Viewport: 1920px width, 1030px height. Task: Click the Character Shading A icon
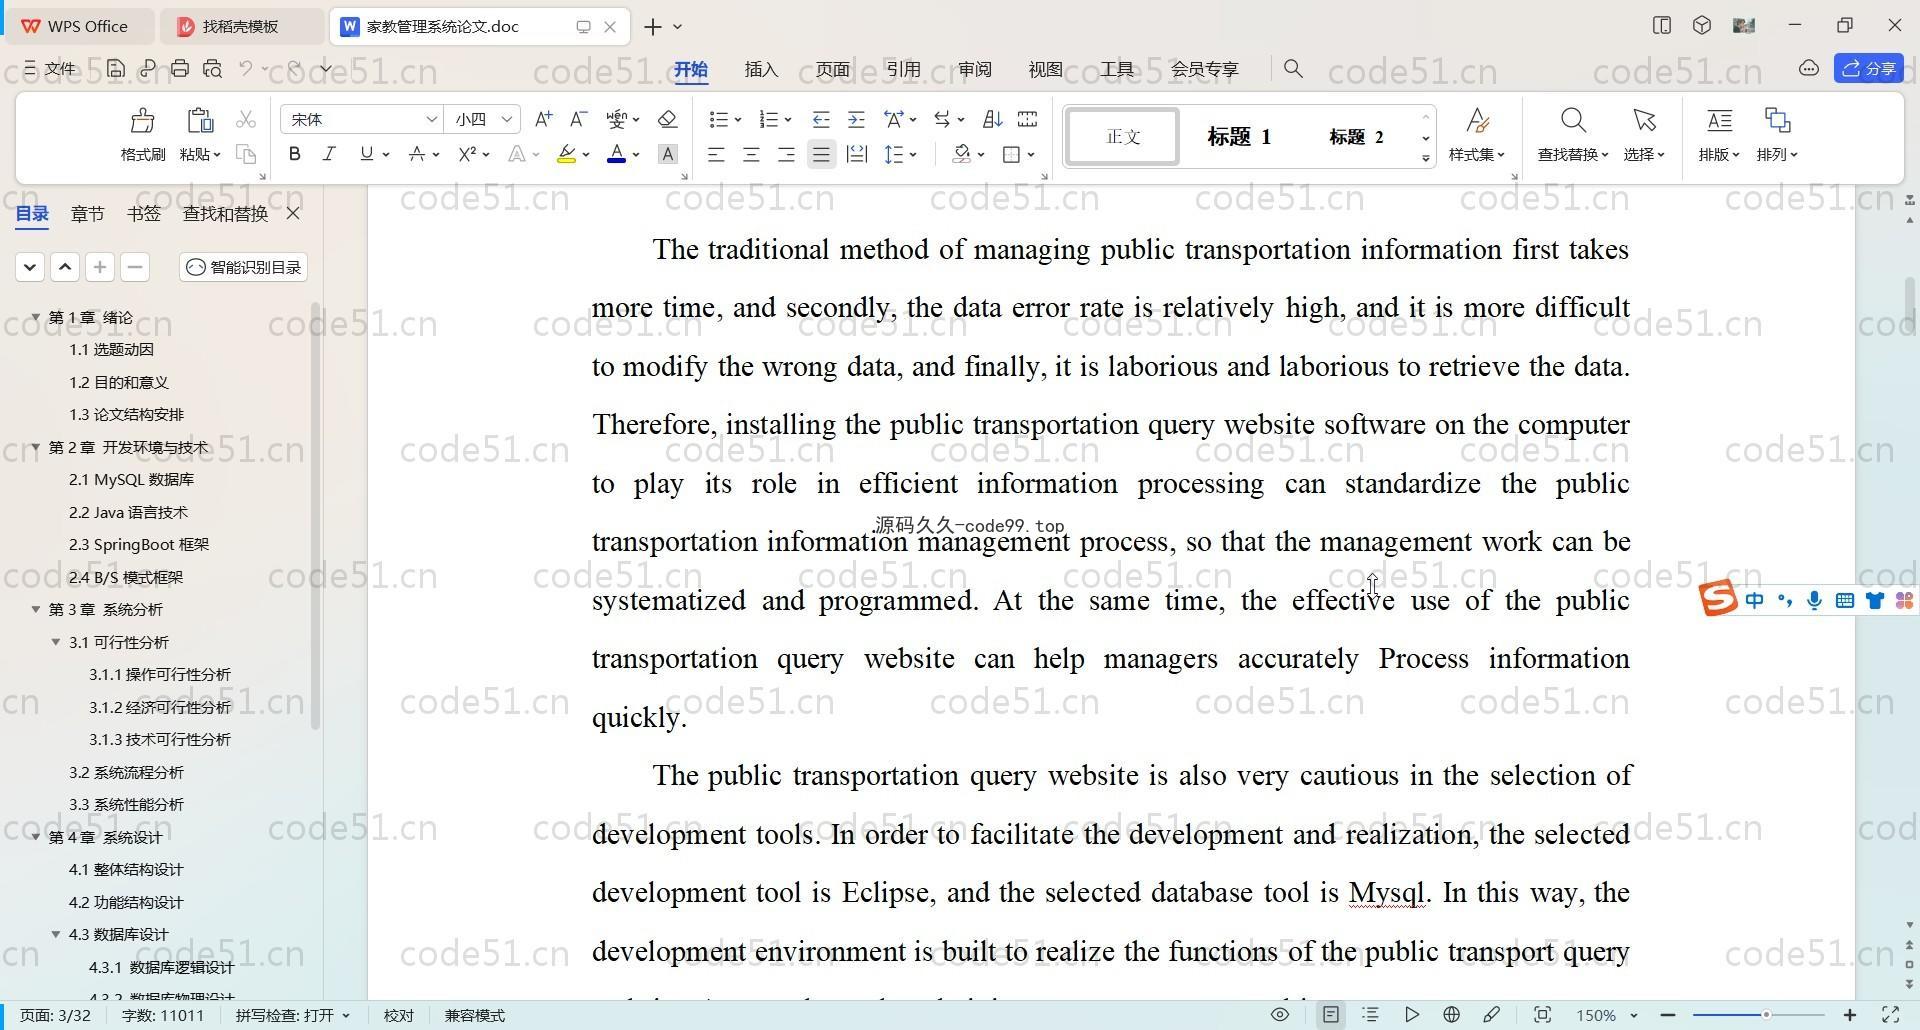pyautogui.click(x=668, y=154)
